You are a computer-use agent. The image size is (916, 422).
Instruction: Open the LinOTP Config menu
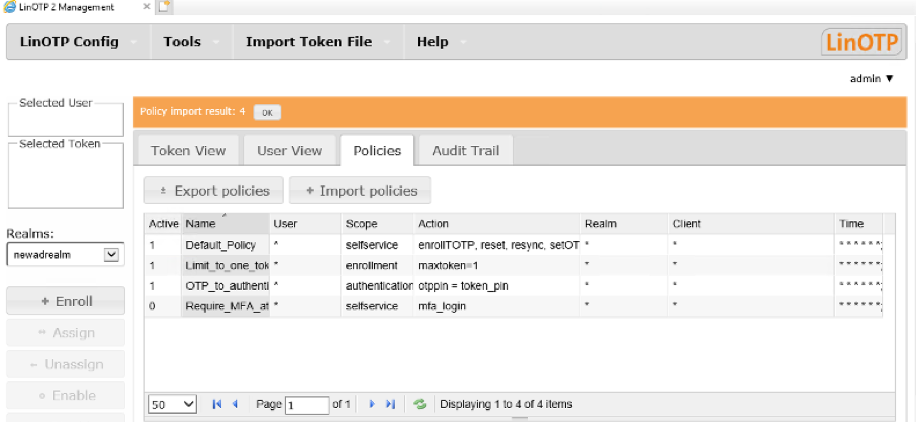[x=78, y=42]
